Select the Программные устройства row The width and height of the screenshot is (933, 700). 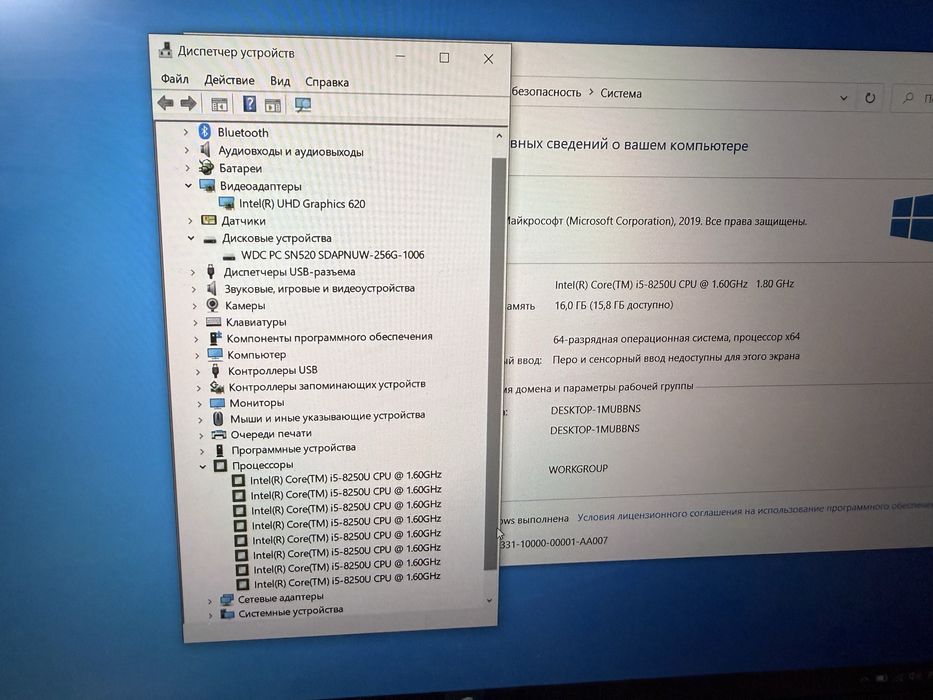click(x=293, y=448)
